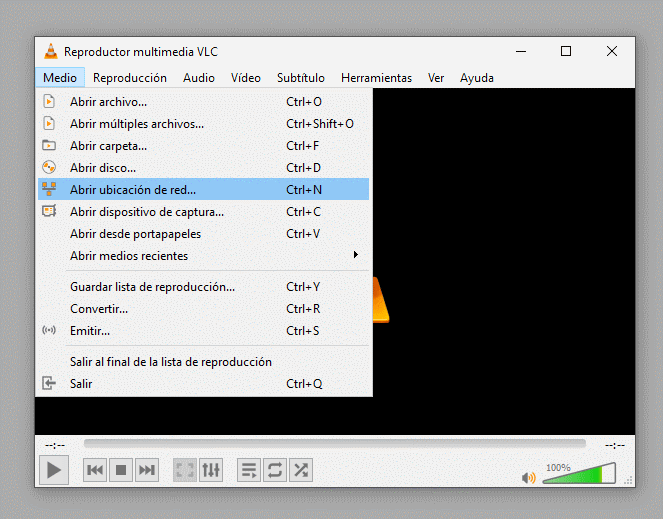Viewport: 663px width, 519px height.
Task: Open the Reproducción menu
Action: (x=130, y=78)
